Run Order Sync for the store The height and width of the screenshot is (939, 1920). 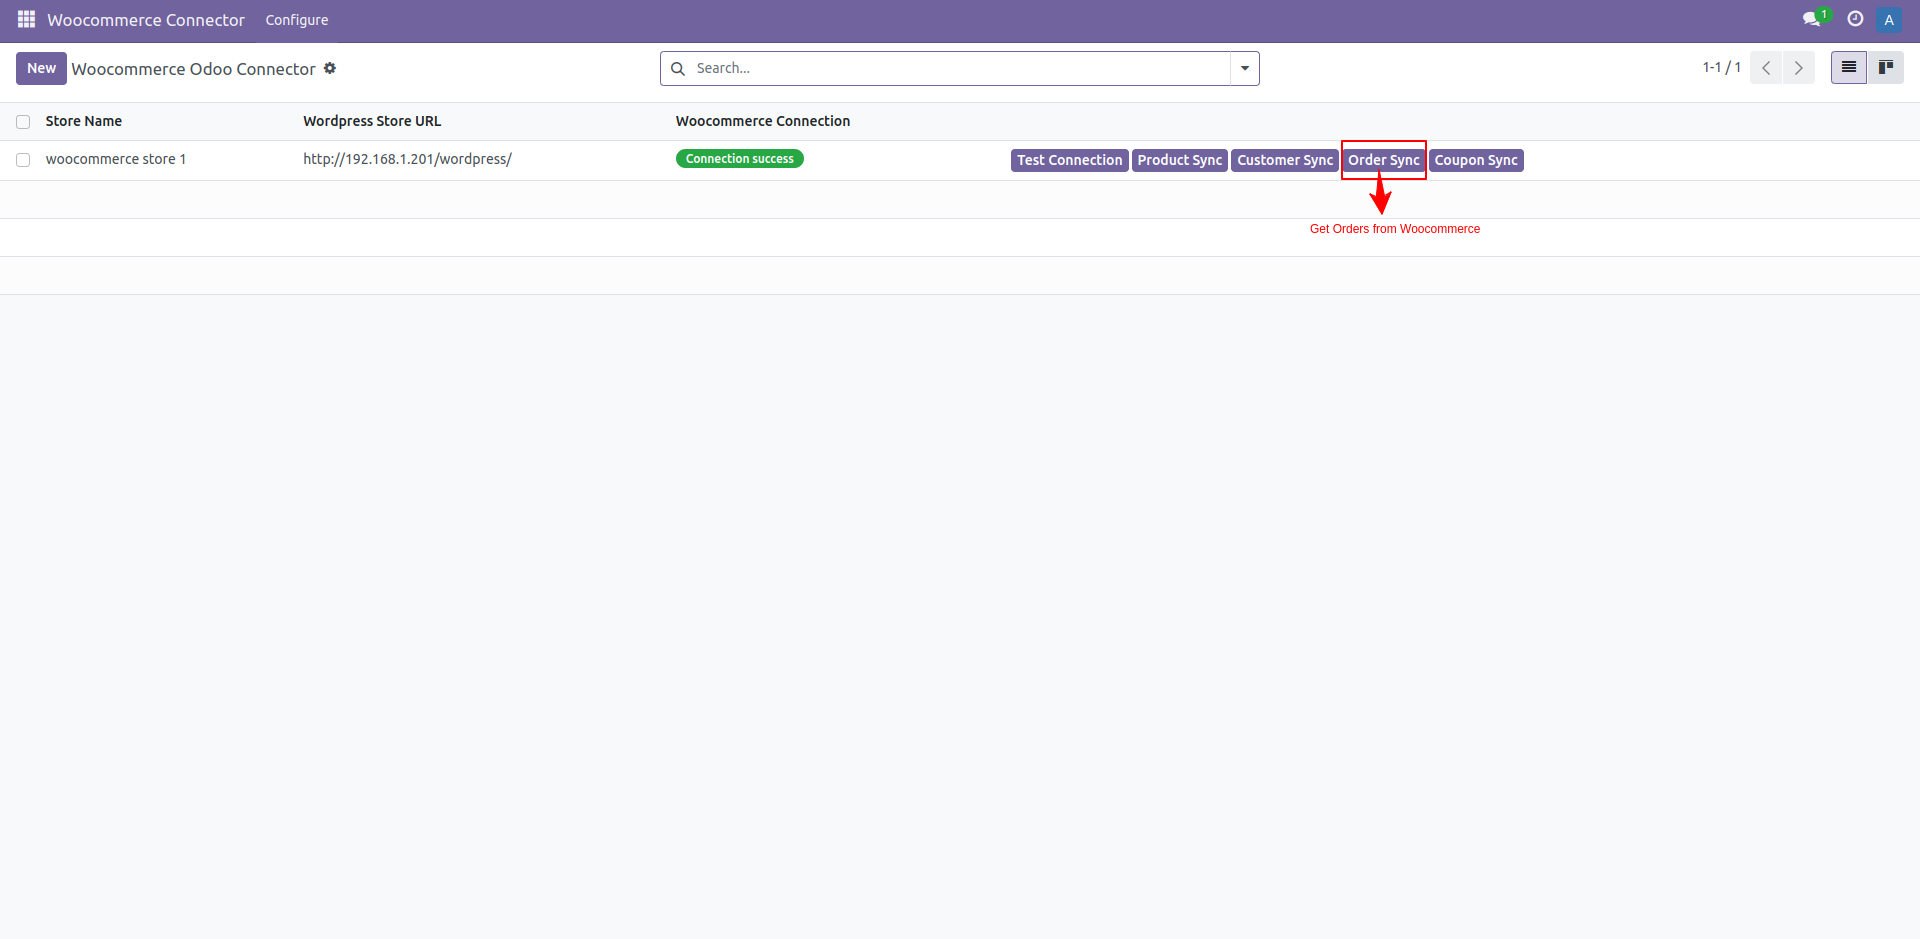pyautogui.click(x=1383, y=160)
